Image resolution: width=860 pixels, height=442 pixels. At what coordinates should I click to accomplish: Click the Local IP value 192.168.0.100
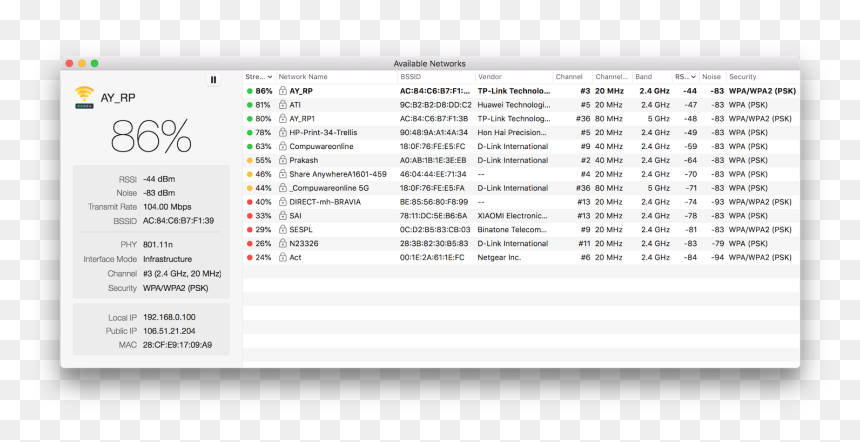coord(169,318)
